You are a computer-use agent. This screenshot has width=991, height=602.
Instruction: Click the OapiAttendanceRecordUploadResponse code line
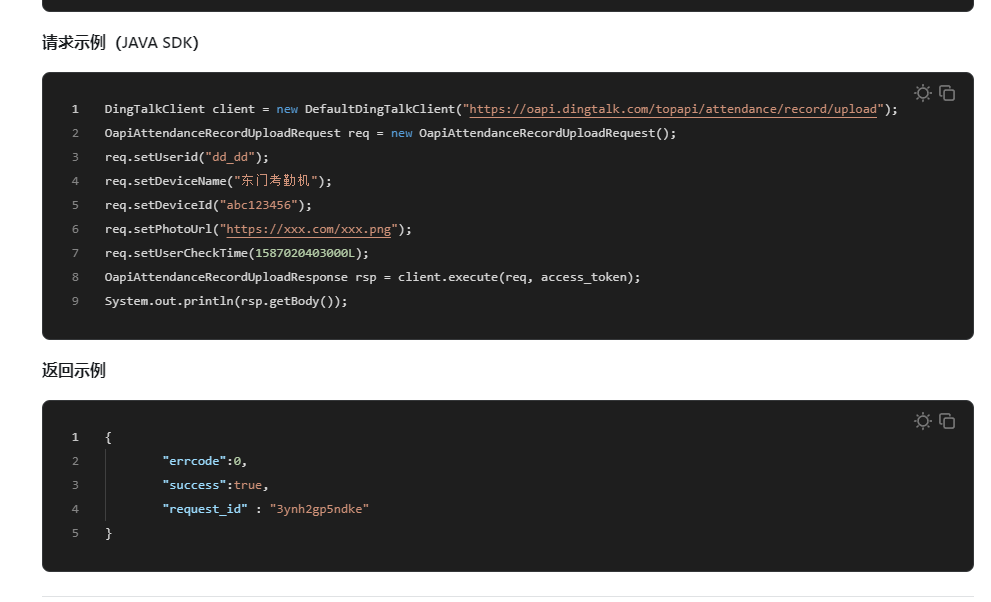[372, 277]
